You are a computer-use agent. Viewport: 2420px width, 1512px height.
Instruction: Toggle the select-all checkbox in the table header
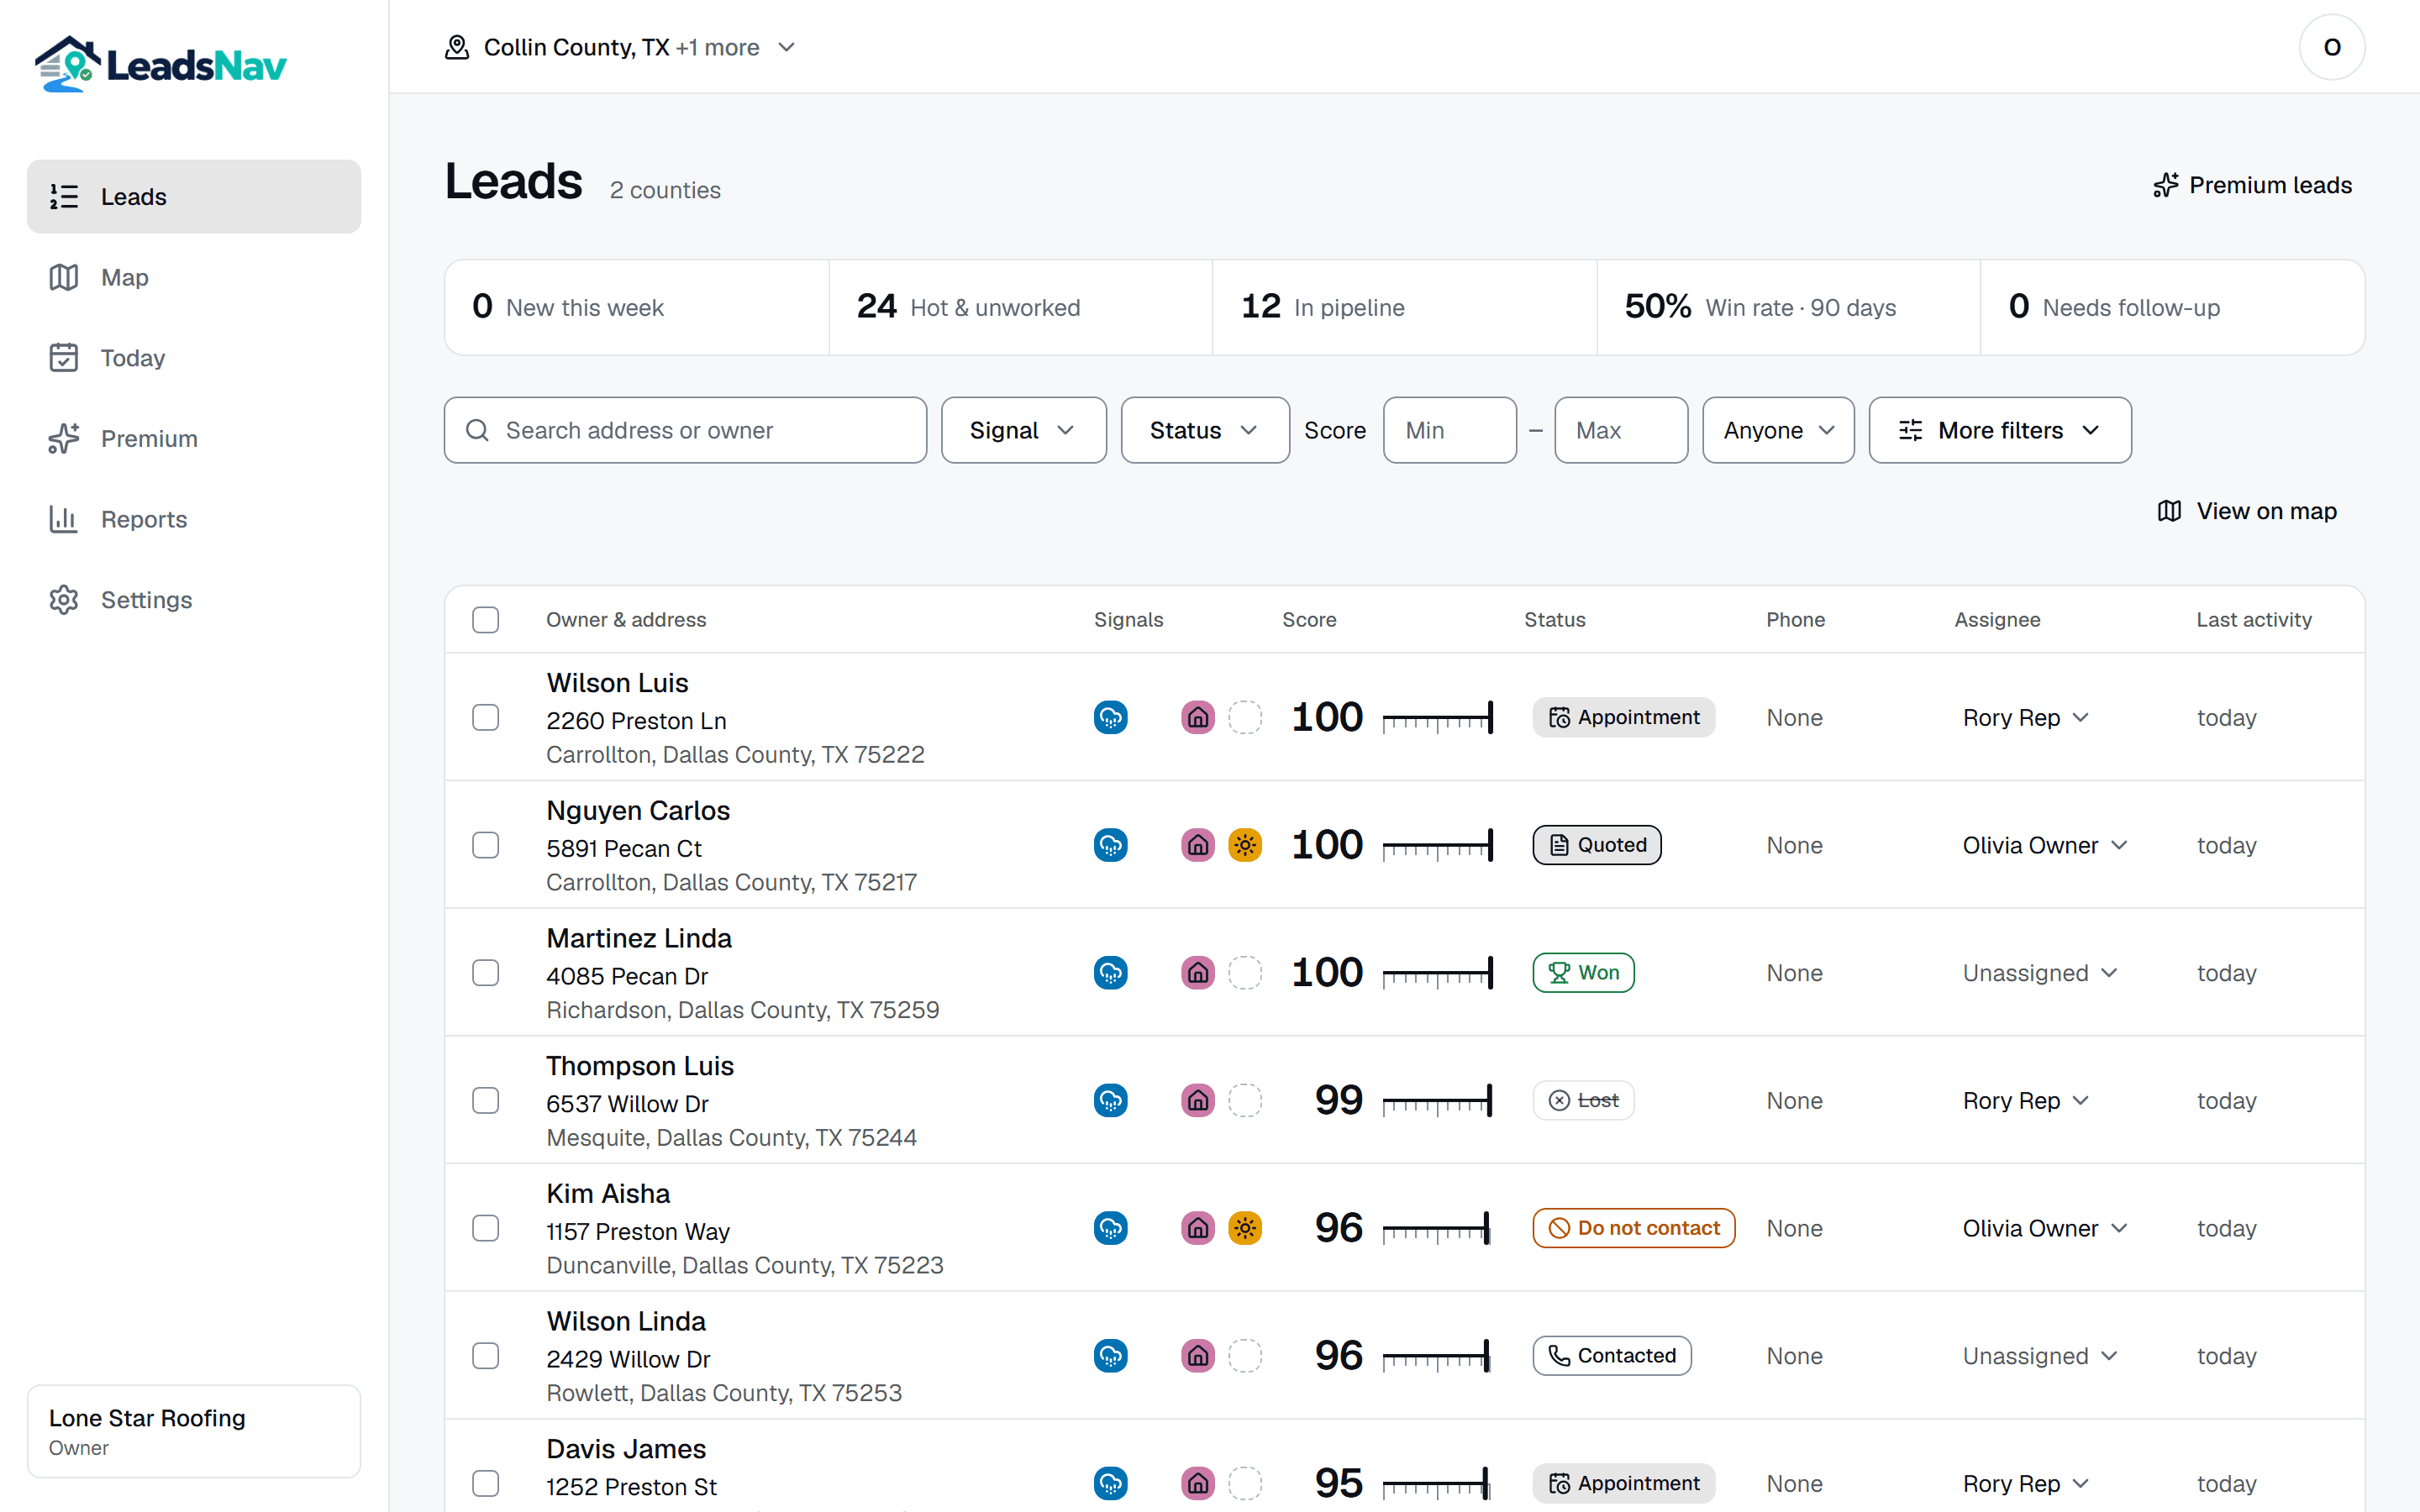(x=486, y=620)
